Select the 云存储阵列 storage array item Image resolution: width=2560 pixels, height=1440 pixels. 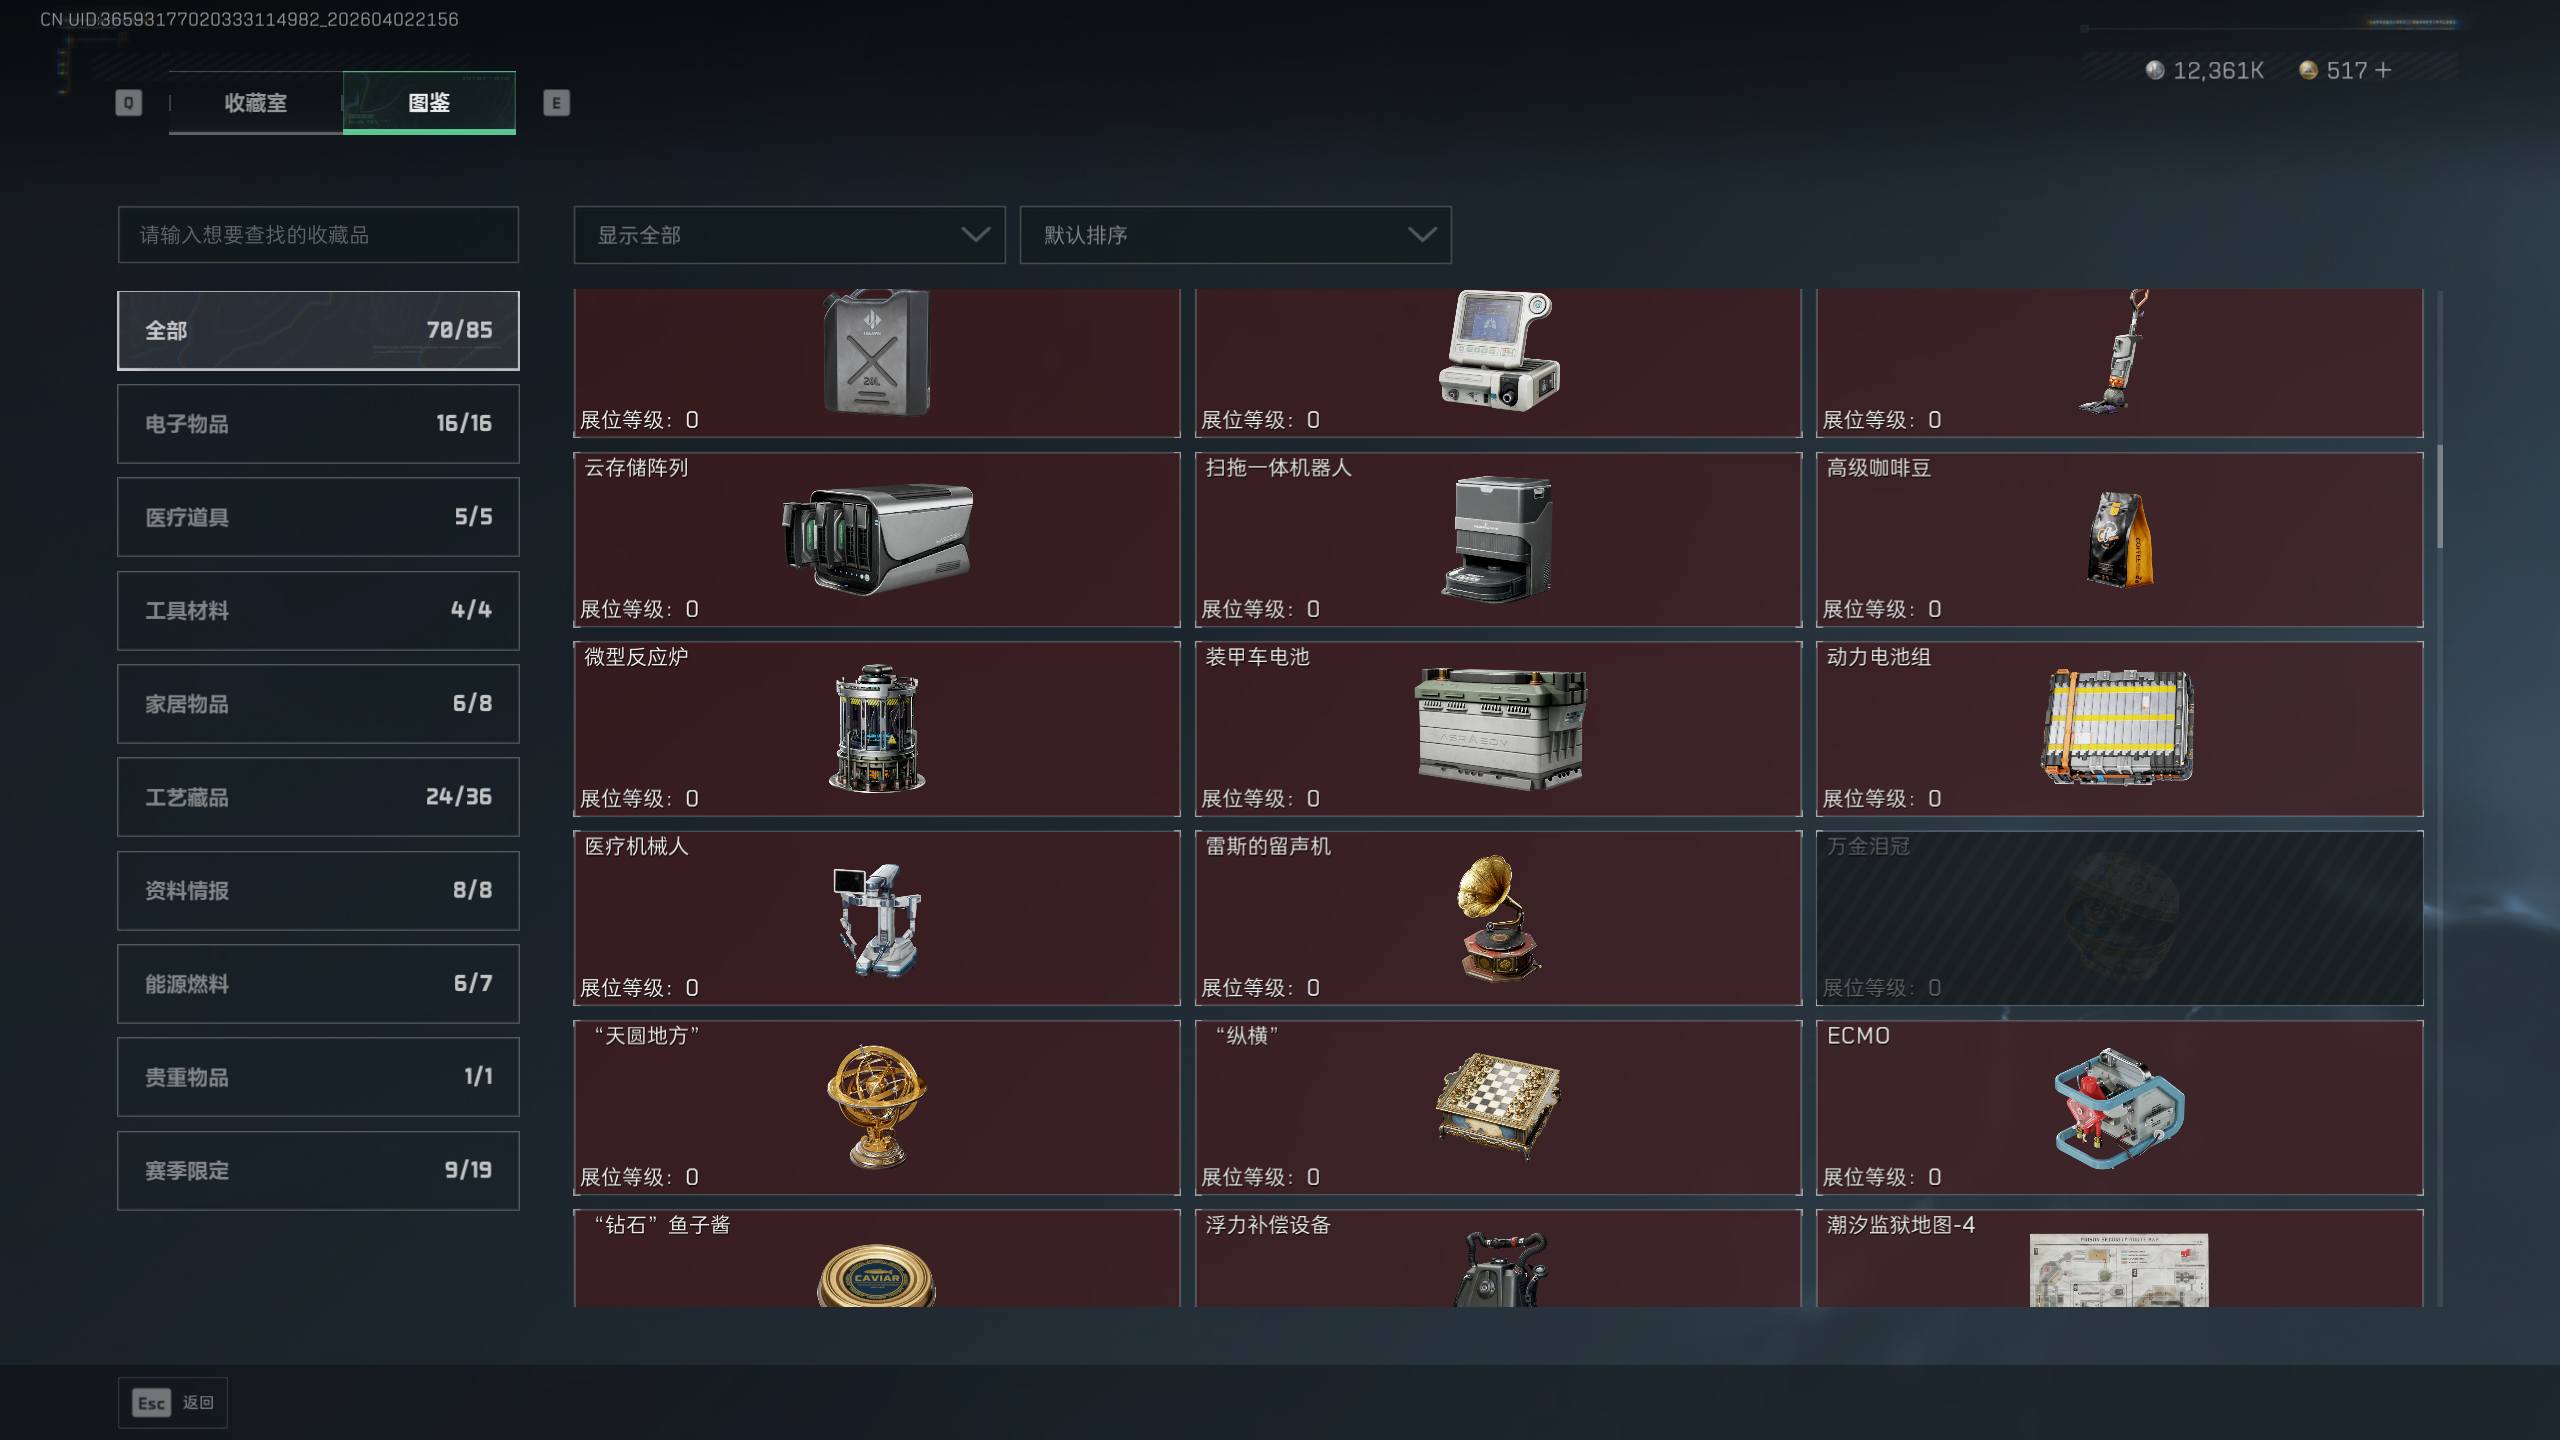coord(876,540)
